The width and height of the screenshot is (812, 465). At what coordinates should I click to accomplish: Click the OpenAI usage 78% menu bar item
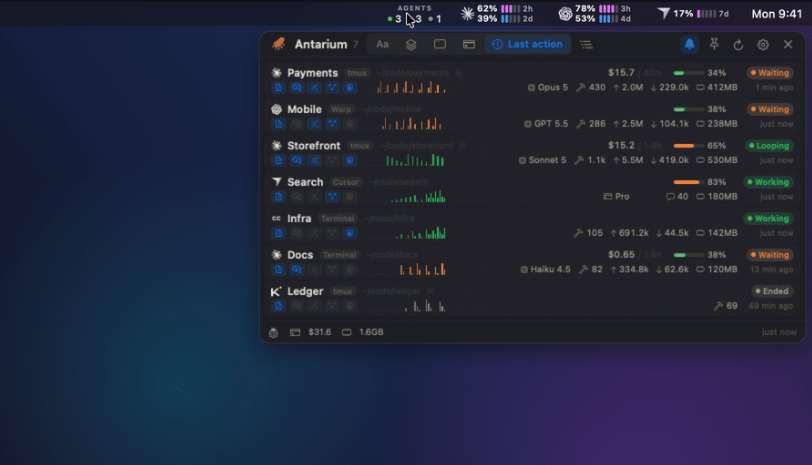594,14
